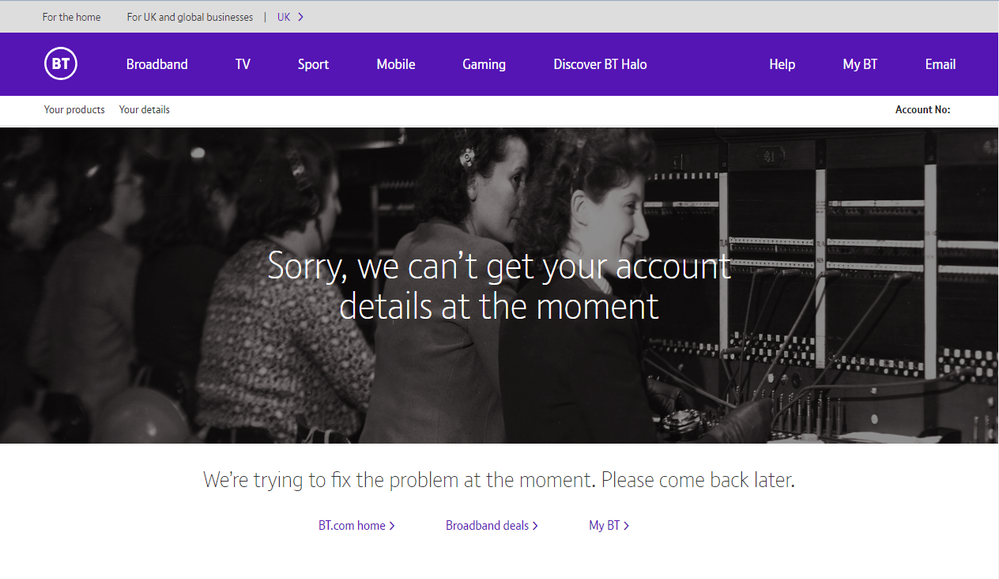This screenshot has height=579, width=999.
Task: Switch to Your products tab
Action: pos(74,110)
